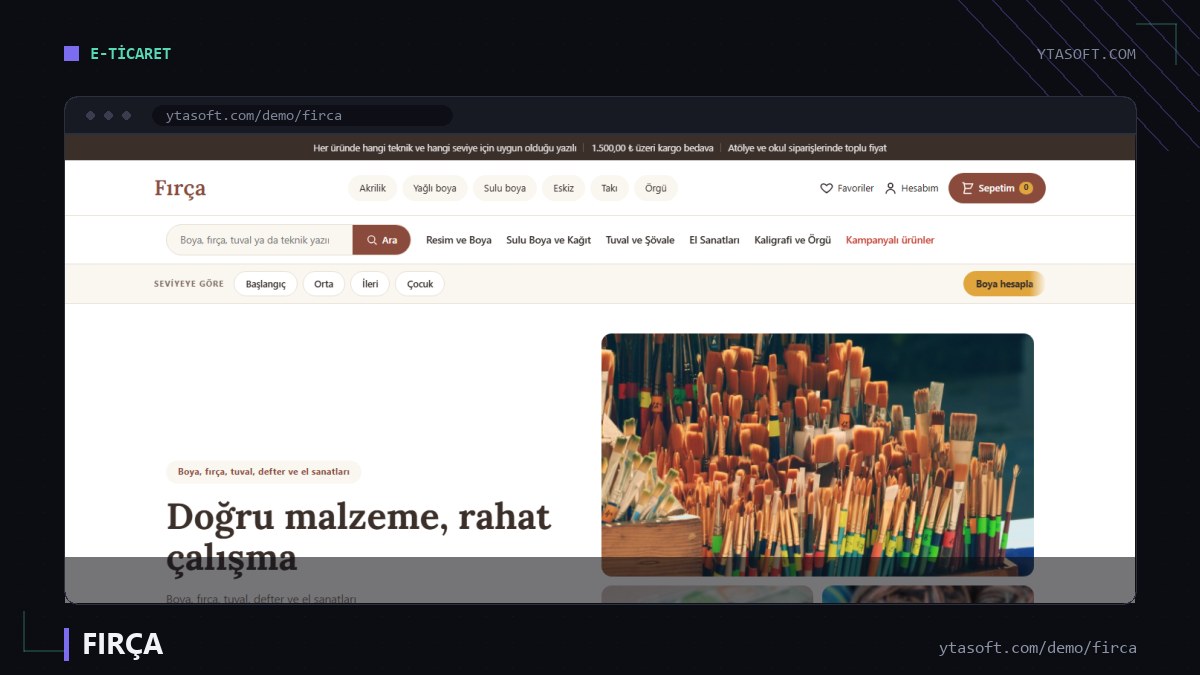Filter by İleri level
This screenshot has width=1200, height=675.
pyautogui.click(x=370, y=284)
